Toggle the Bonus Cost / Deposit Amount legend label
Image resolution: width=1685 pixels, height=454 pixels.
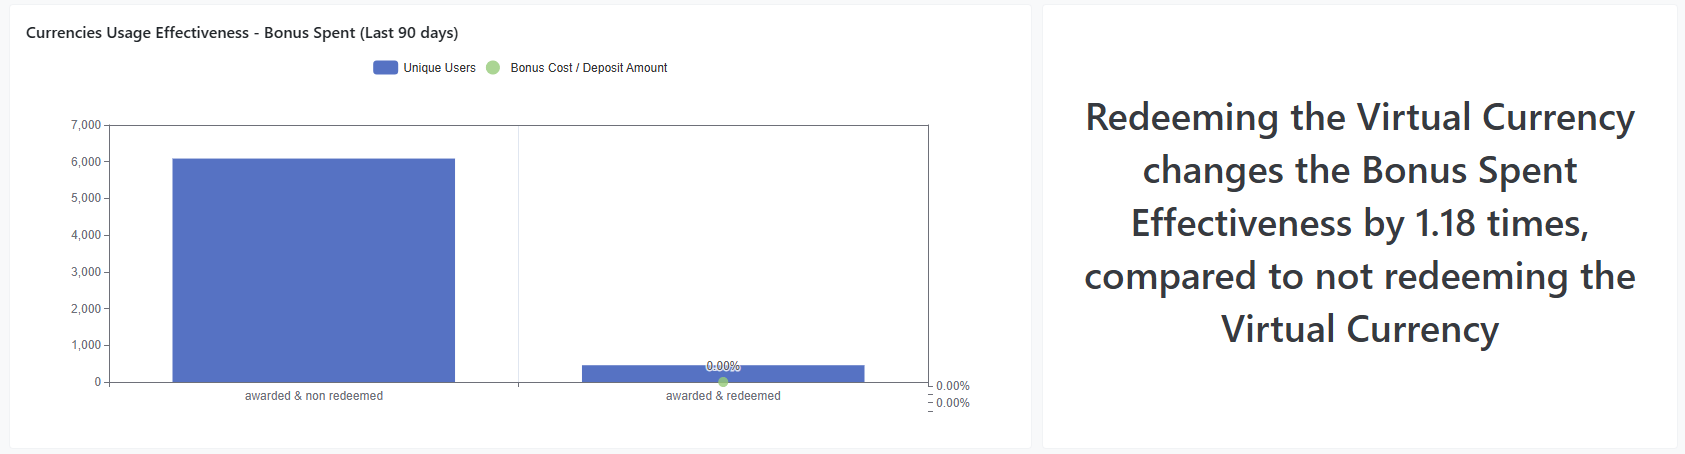pos(588,68)
